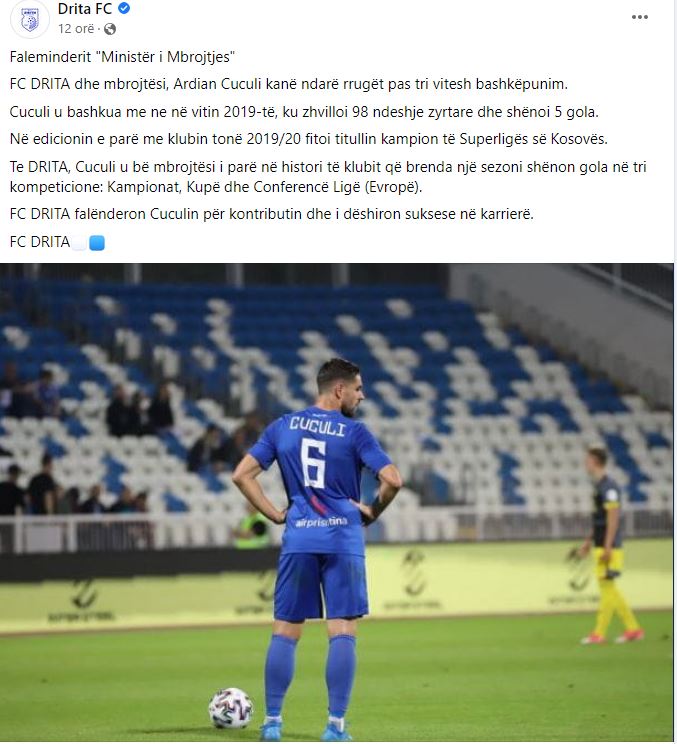
Task: Open the three-dot post options menu
Action: pyautogui.click(x=640, y=17)
